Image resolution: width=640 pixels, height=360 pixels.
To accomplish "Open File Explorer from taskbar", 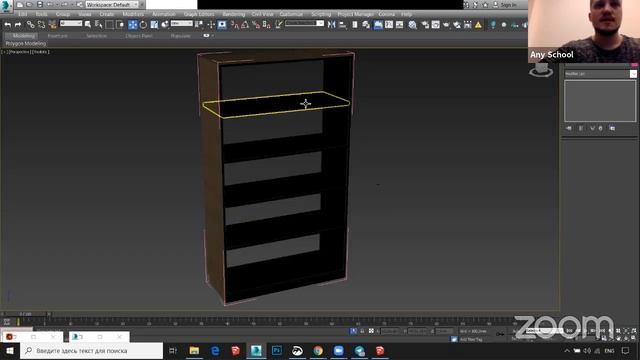I will click(x=194, y=351).
